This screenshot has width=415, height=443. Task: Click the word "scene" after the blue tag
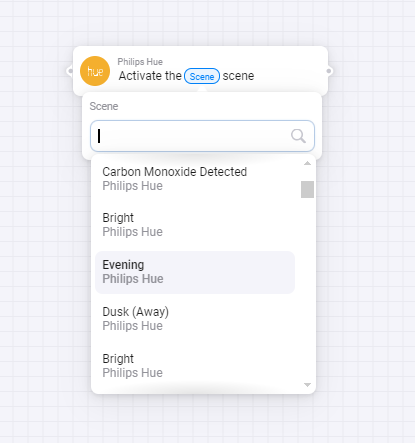point(238,76)
